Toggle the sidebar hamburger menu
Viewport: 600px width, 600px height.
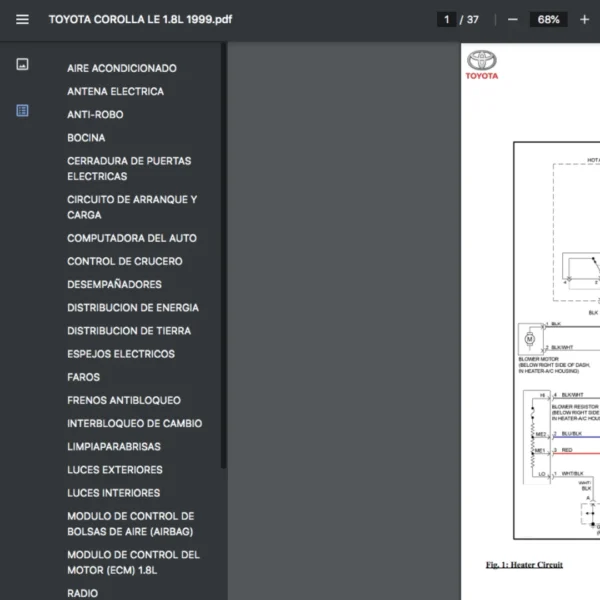click(x=22, y=19)
